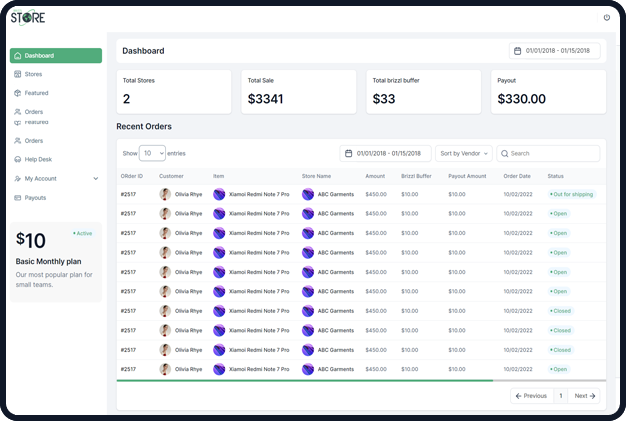Click calendar icon beside the Dashboard title date range
Viewport: 626px width, 421px height.
(x=517, y=50)
